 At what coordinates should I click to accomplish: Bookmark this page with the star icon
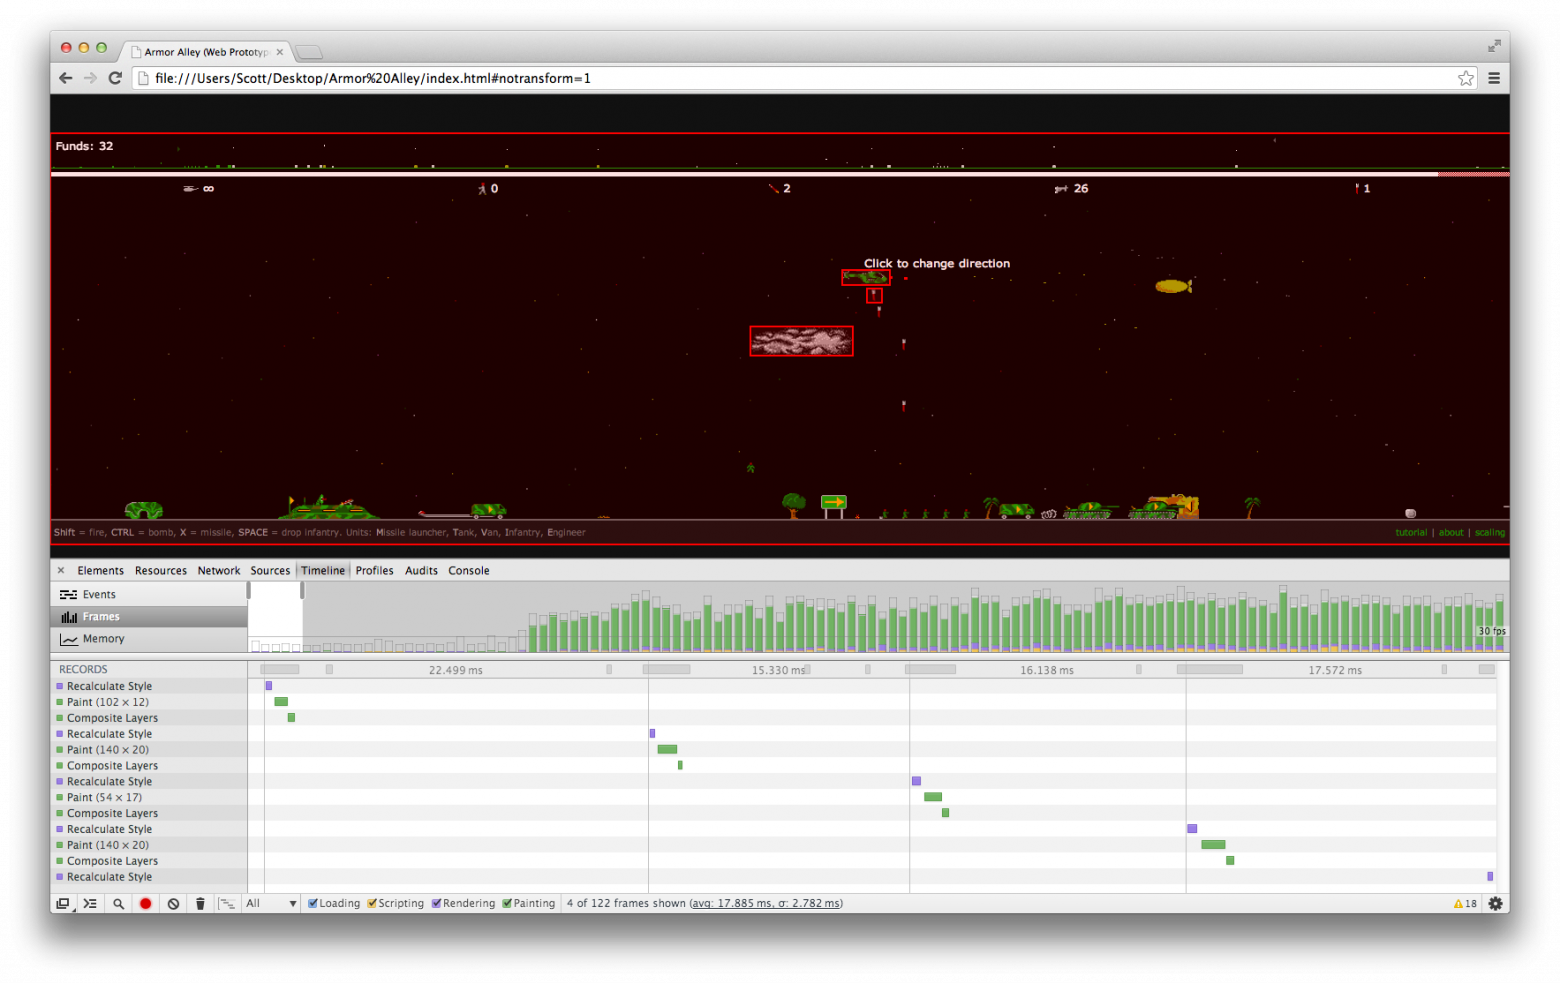click(x=1466, y=78)
